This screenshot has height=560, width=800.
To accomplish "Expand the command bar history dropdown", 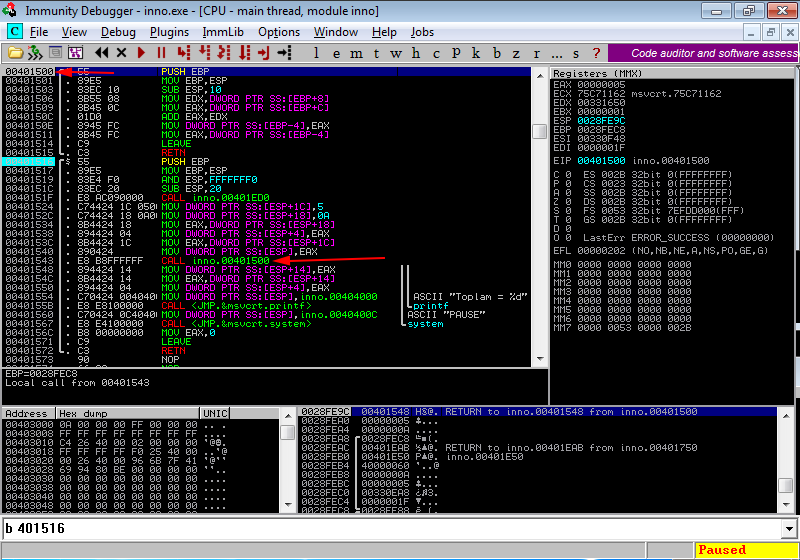I will click(x=790, y=529).
